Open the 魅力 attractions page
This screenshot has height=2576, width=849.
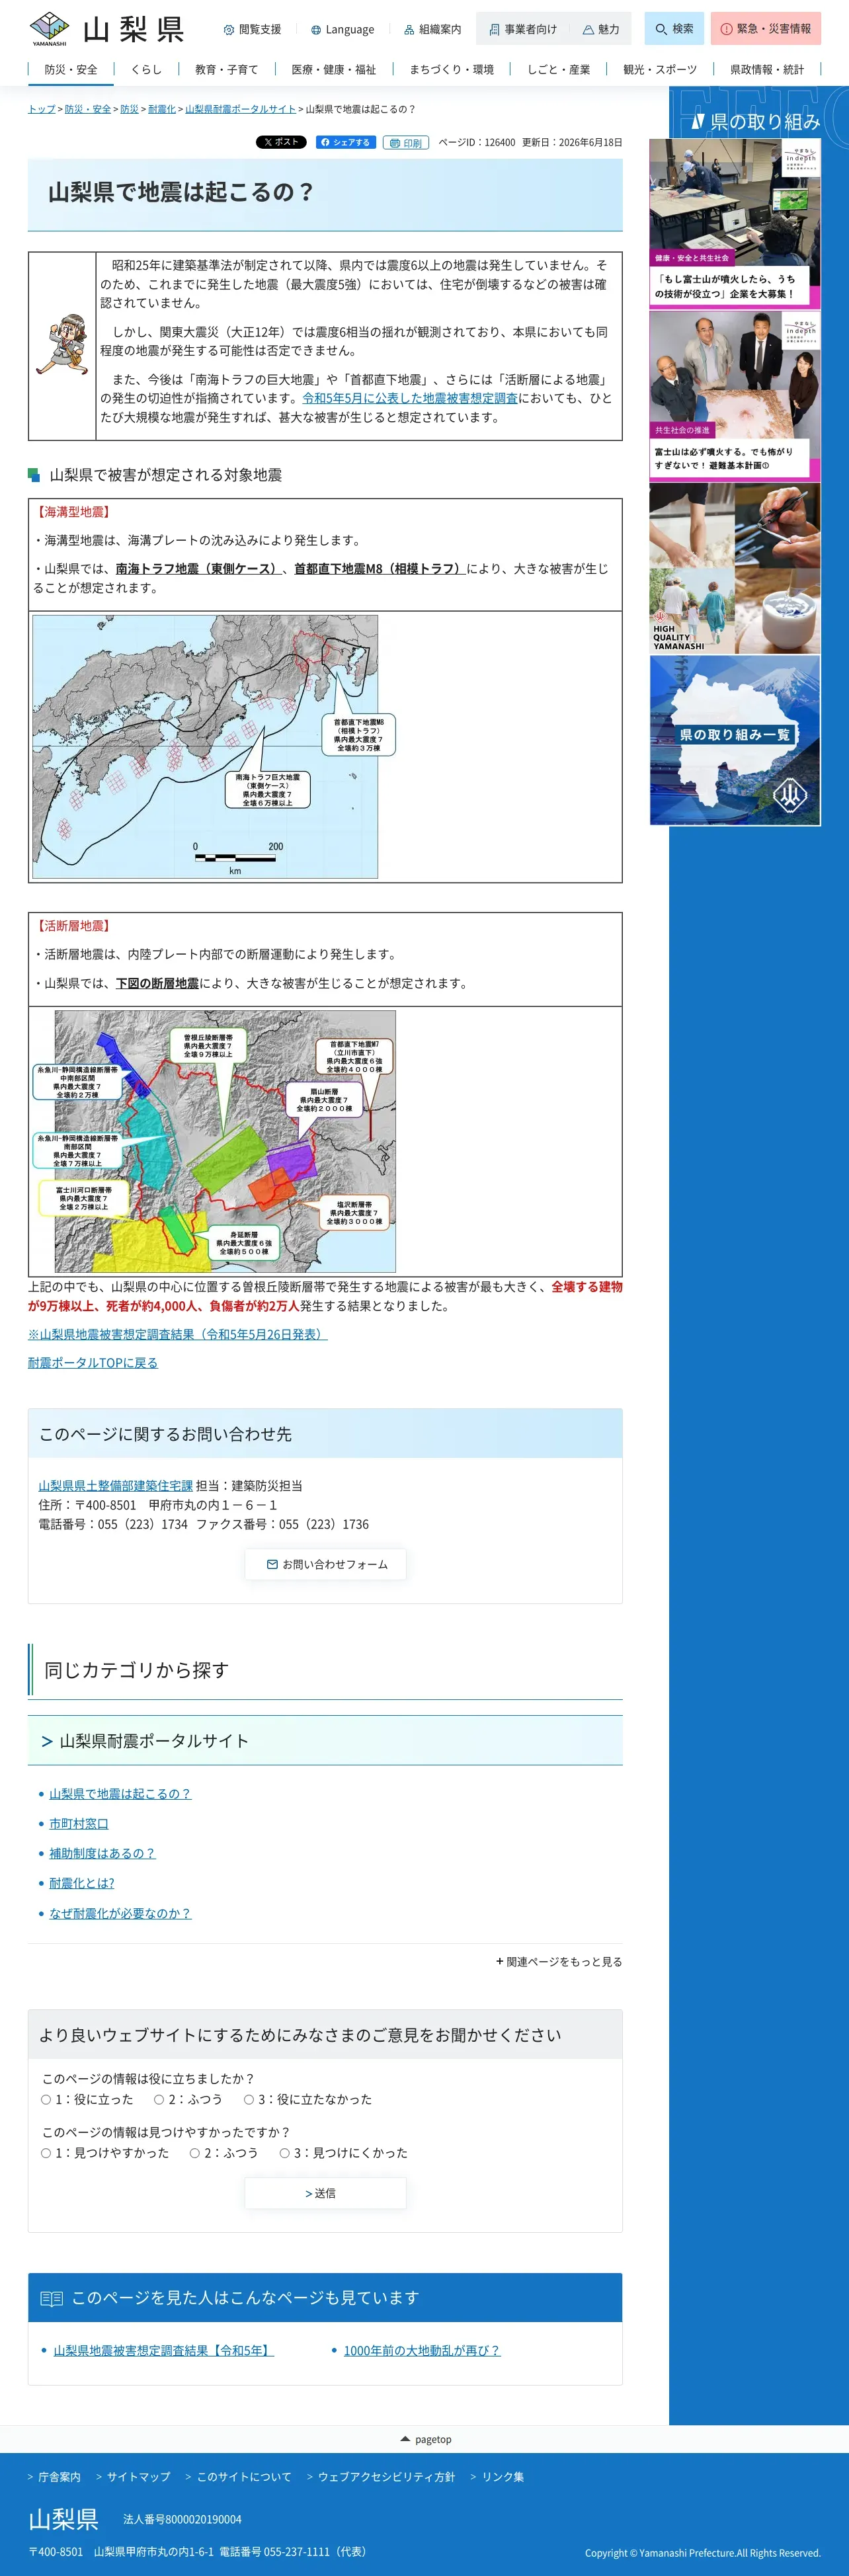point(601,30)
